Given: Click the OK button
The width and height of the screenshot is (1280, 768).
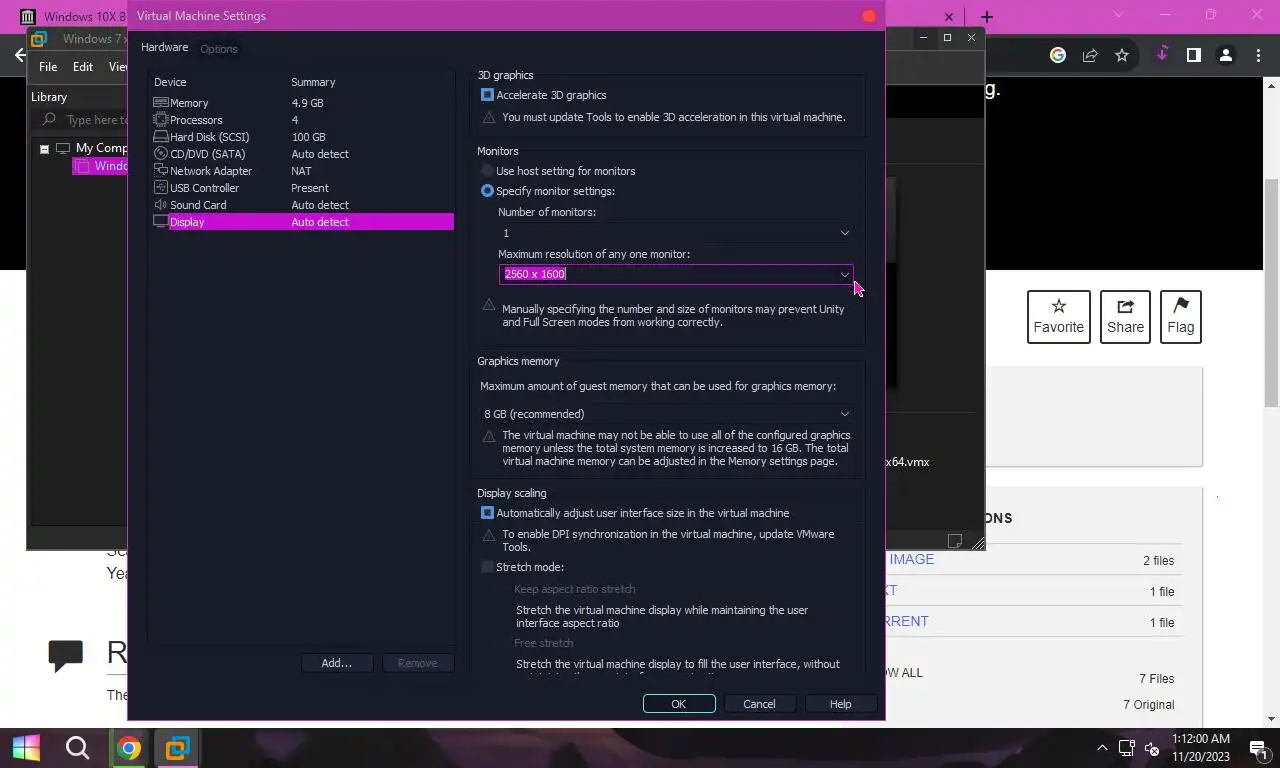Looking at the screenshot, I should [x=679, y=704].
